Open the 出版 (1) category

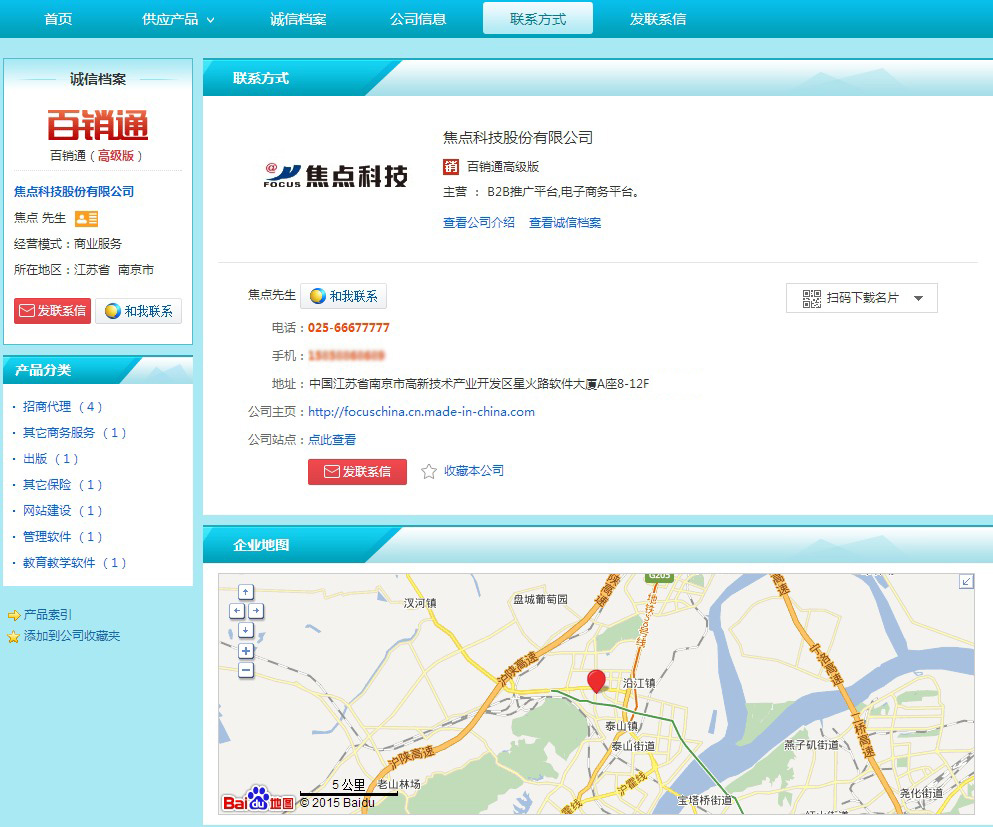click(50, 458)
